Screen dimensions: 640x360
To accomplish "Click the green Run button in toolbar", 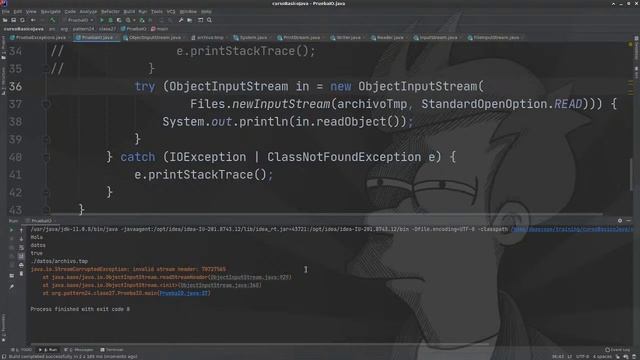I will 102,20.
